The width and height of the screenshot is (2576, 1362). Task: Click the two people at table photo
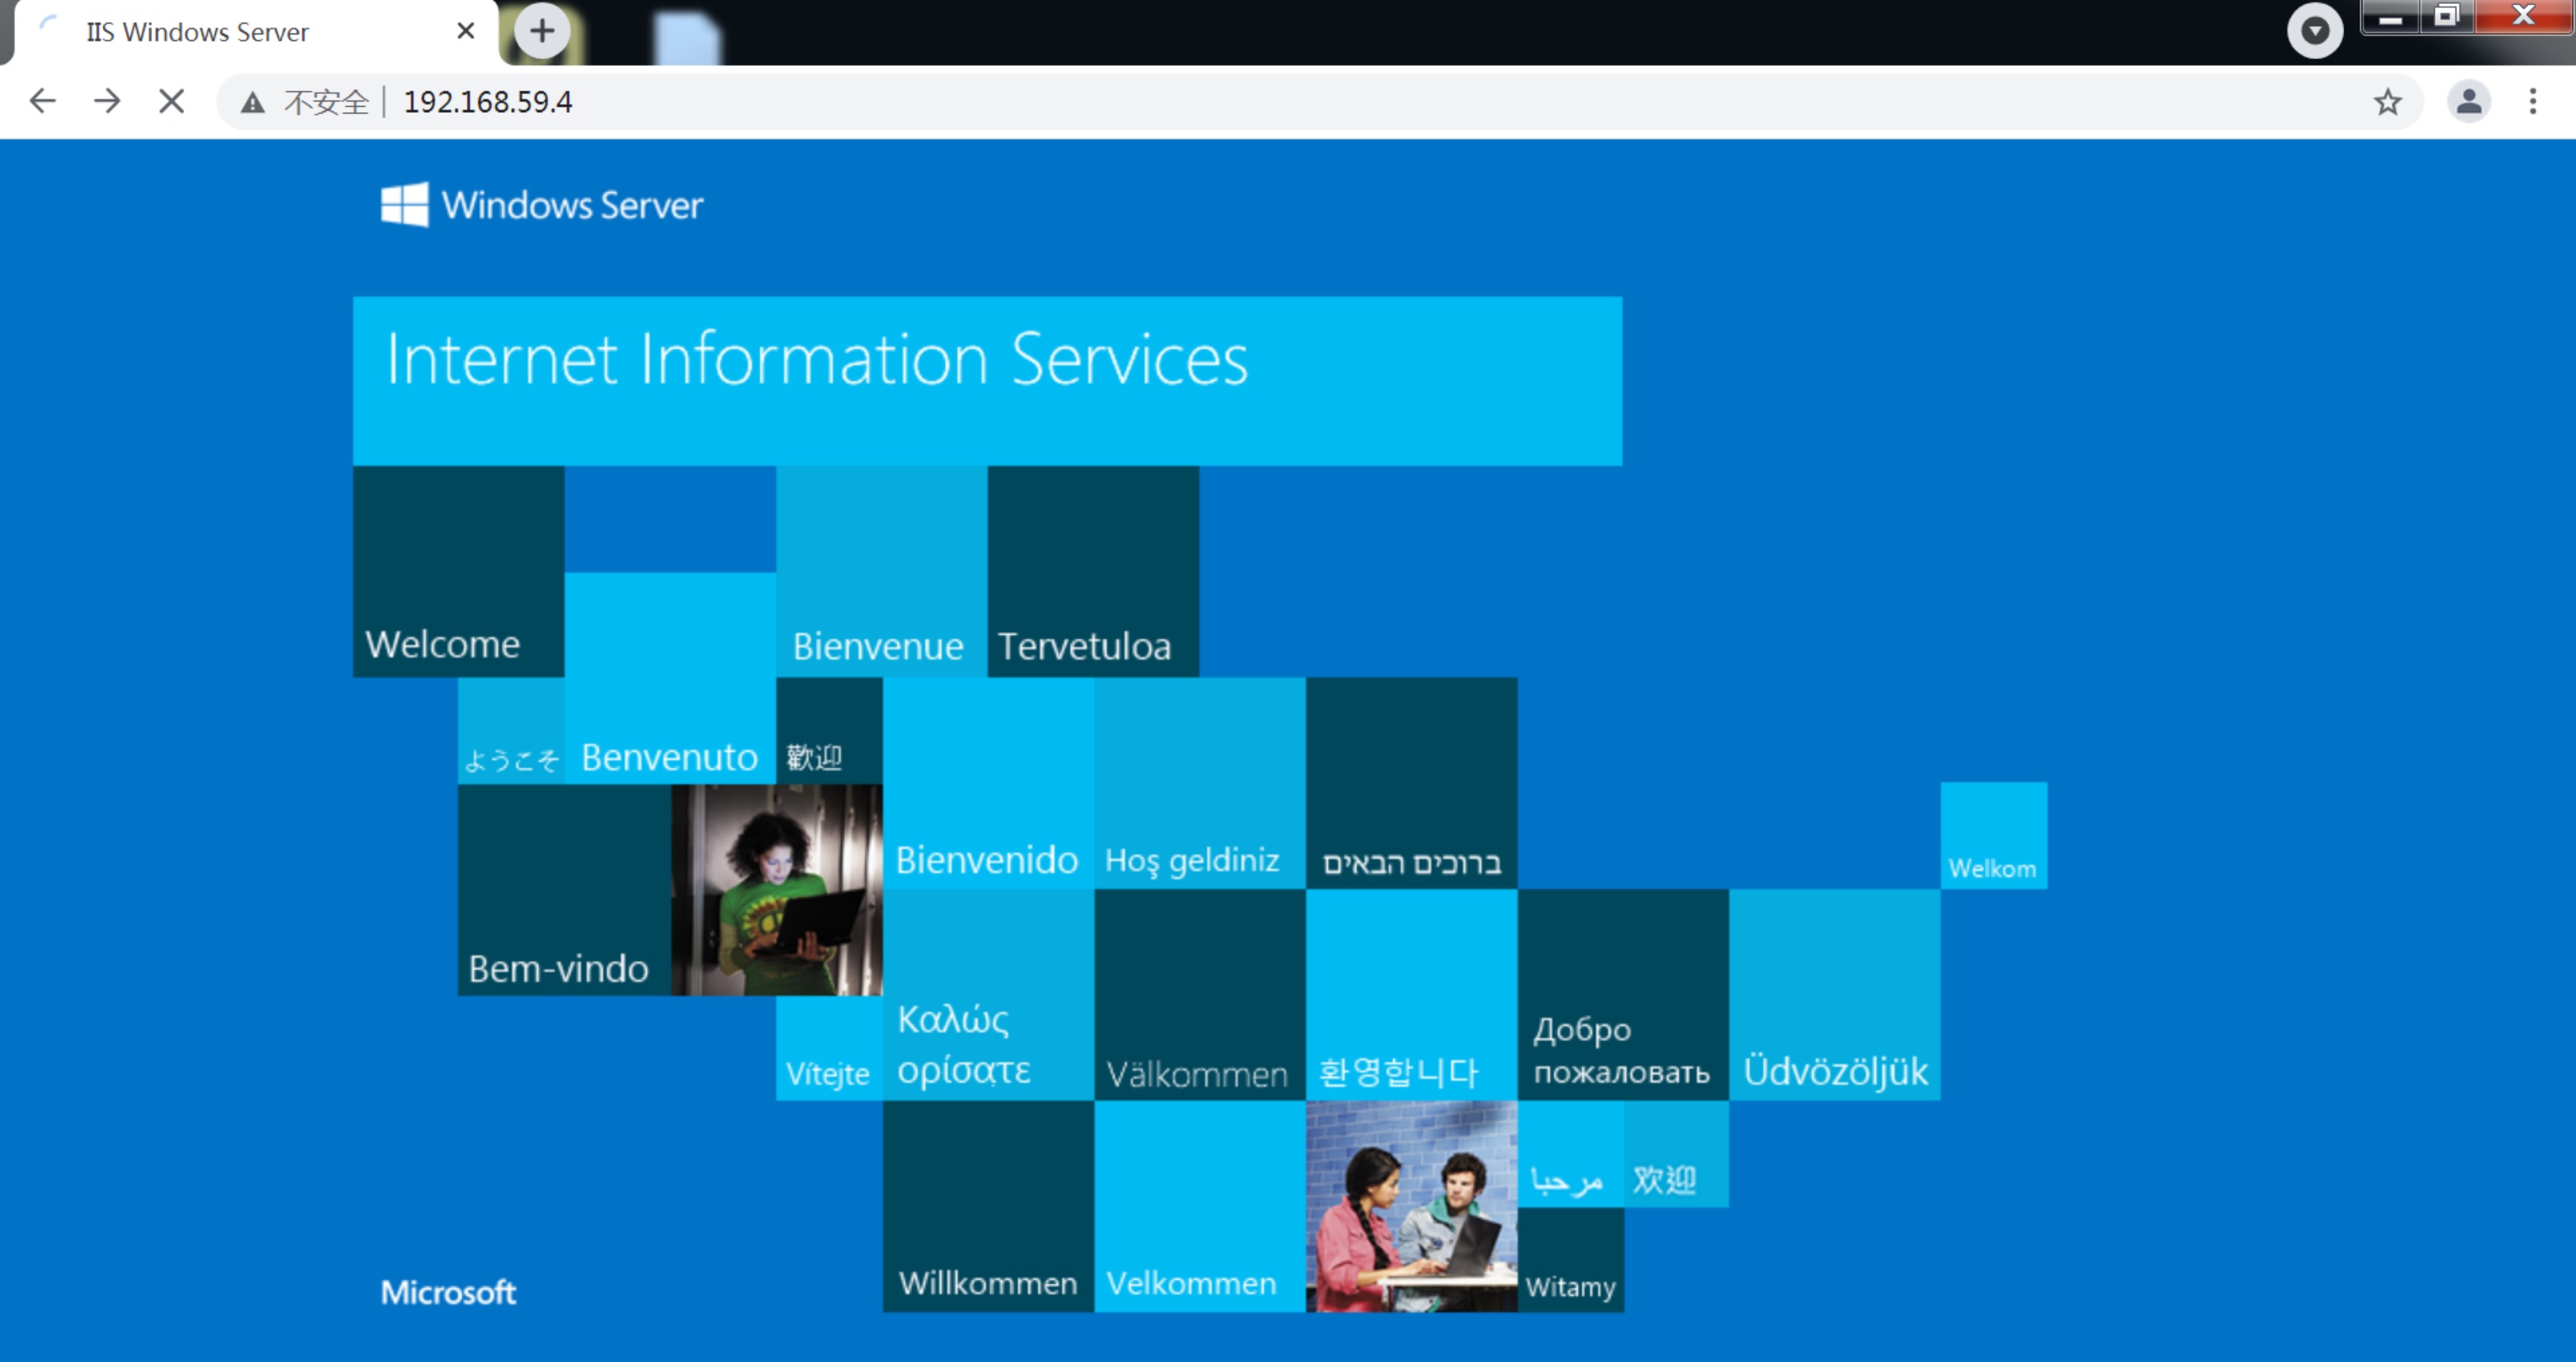click(1411, 1206)
